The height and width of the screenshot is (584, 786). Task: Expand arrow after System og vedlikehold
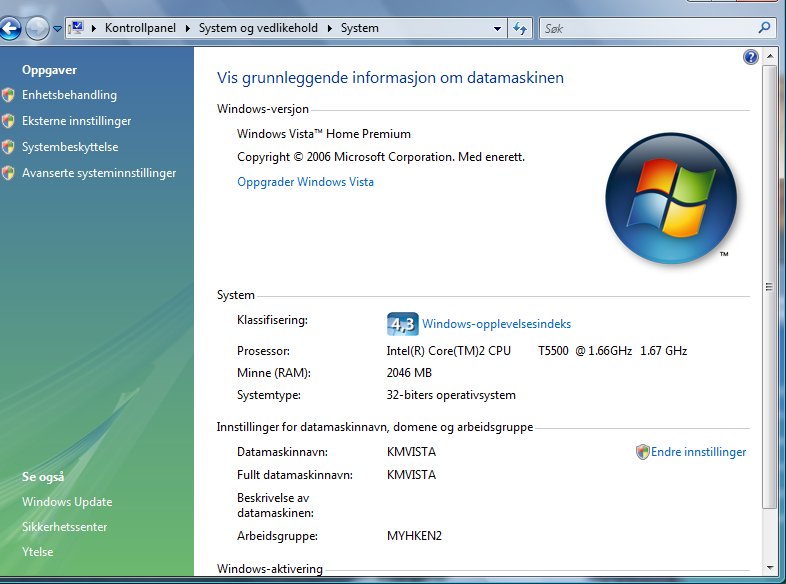(330, 28)
